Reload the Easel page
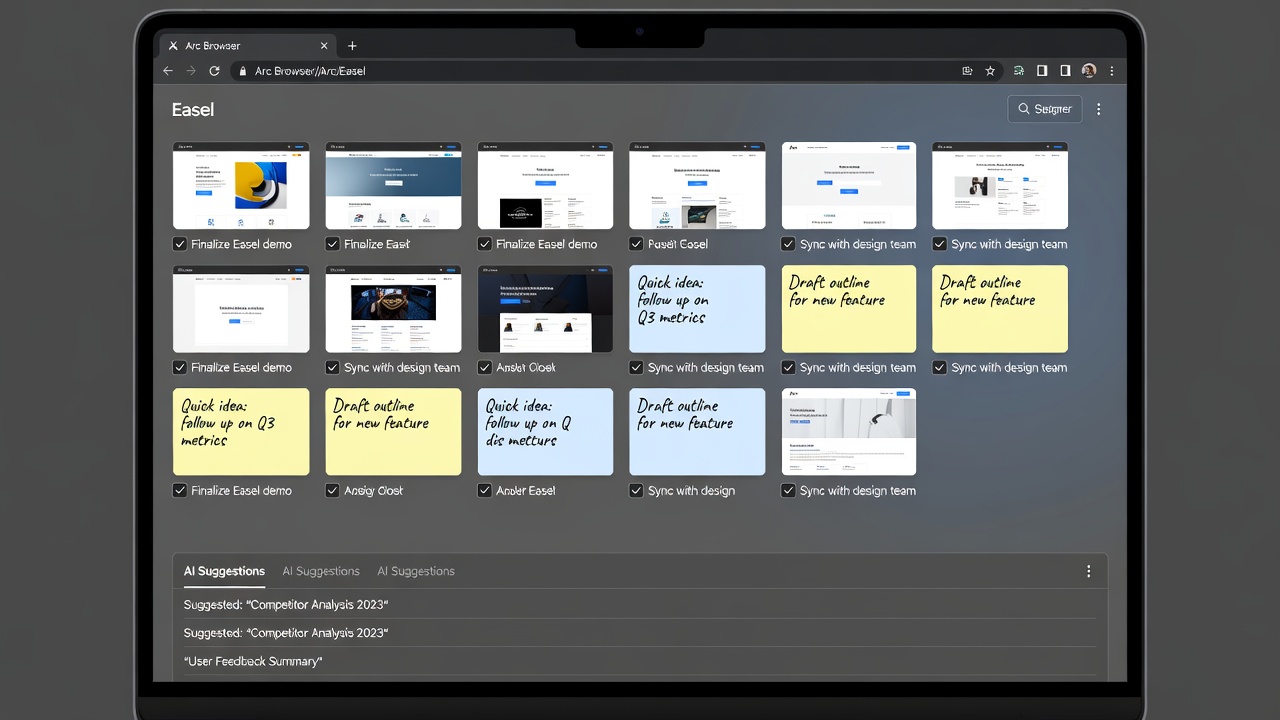The image size is (1280, 720). [x=214, y=71]
